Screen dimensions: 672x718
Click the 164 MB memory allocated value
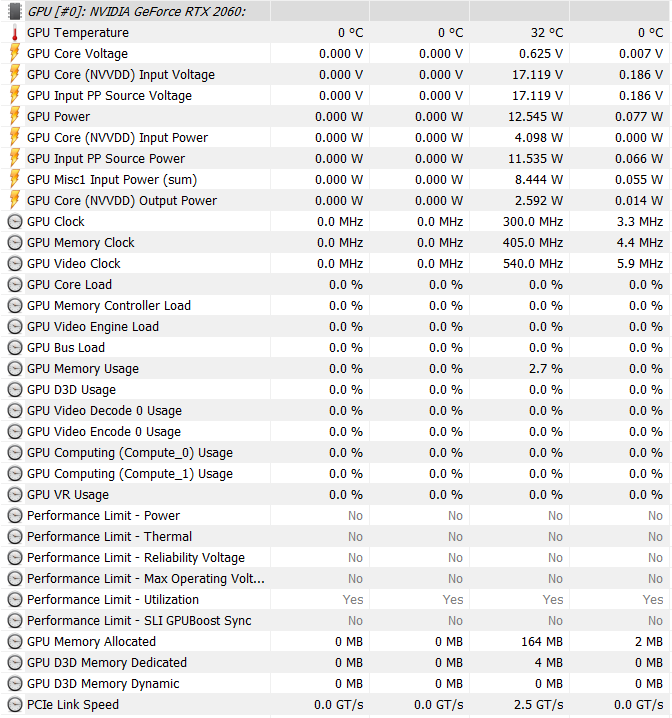pos(542,642)
